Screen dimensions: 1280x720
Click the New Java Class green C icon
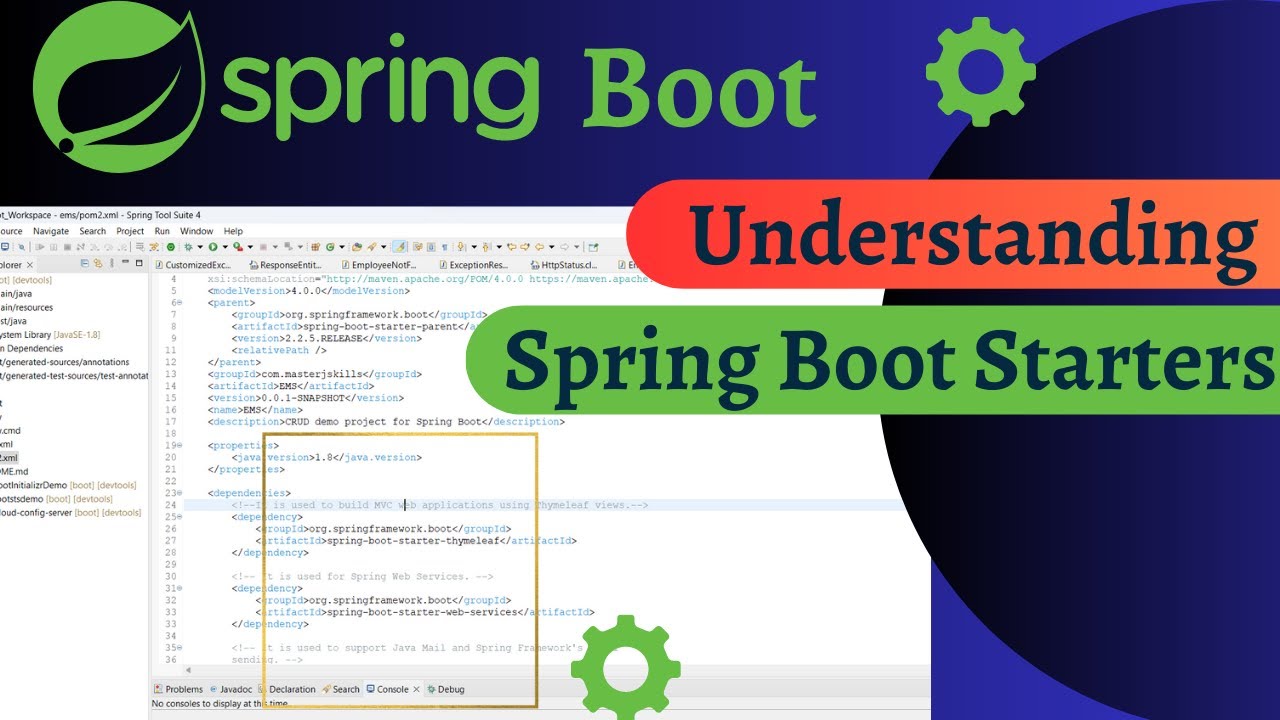(x=330, y=246)
